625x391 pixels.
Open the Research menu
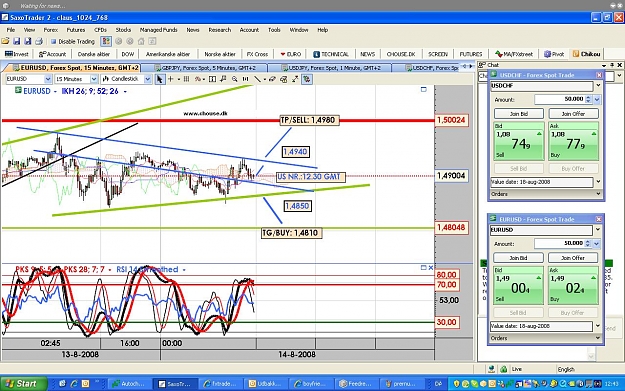[220, 30]
